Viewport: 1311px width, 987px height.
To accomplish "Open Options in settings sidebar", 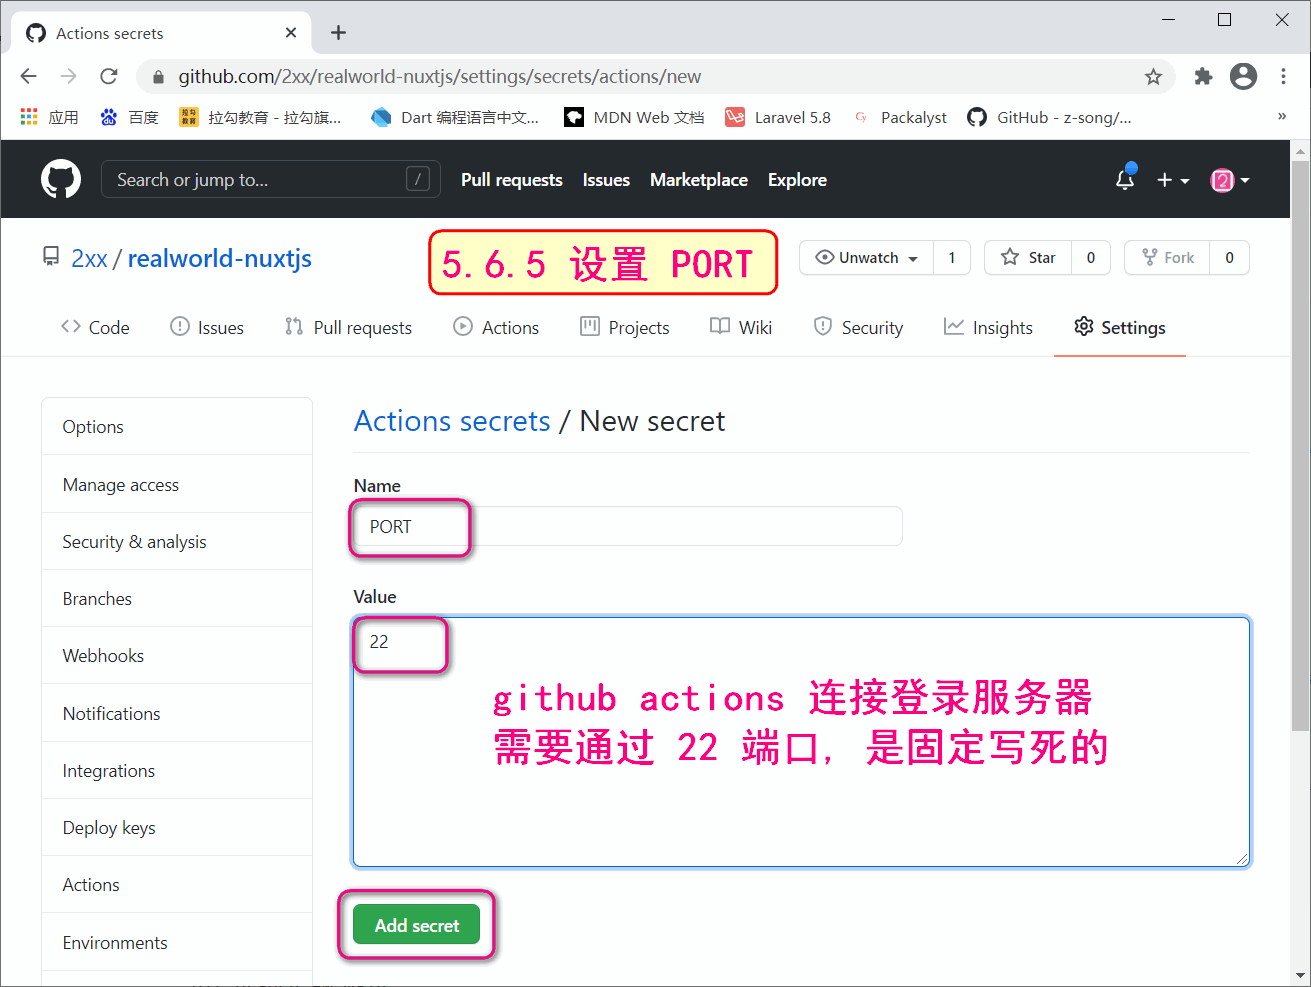I will pyautogui.click(x=177, y=427).
